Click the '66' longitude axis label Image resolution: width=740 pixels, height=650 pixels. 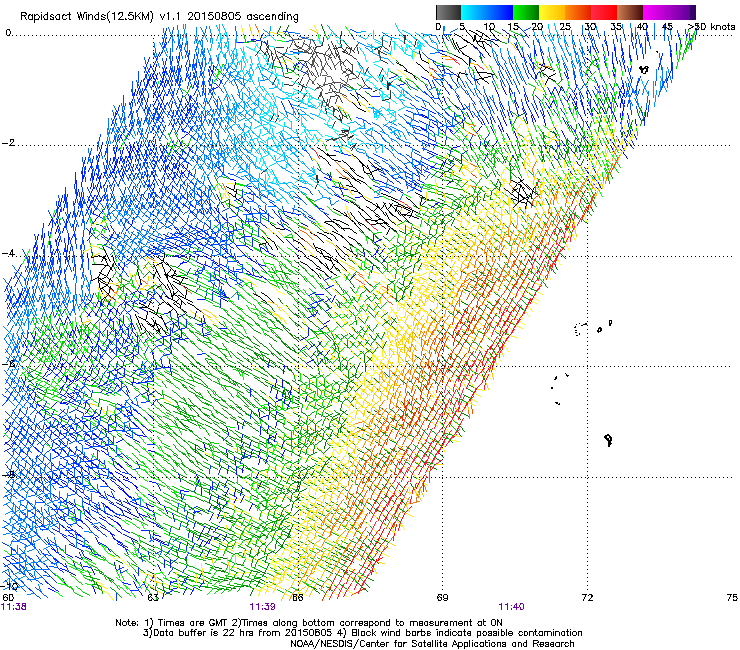[x=298, y=598]
